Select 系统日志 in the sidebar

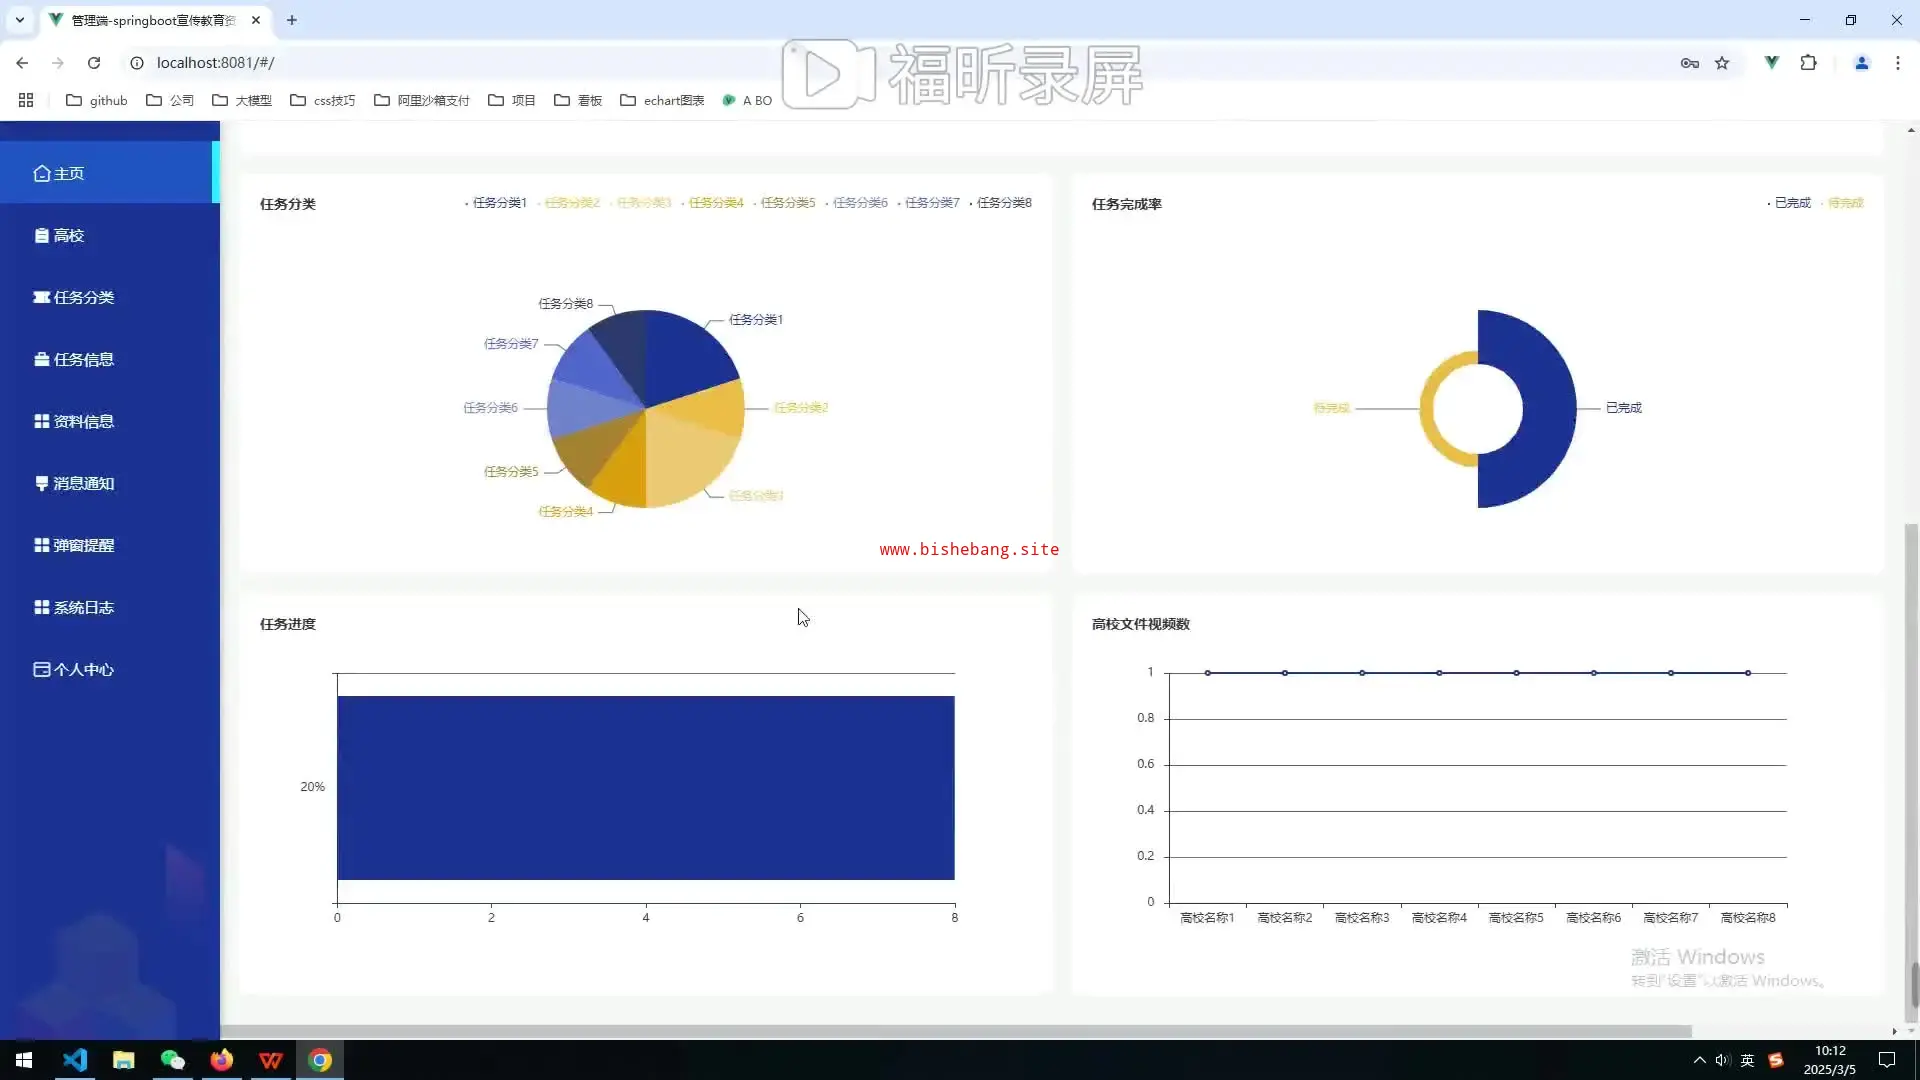pos(83,608)
